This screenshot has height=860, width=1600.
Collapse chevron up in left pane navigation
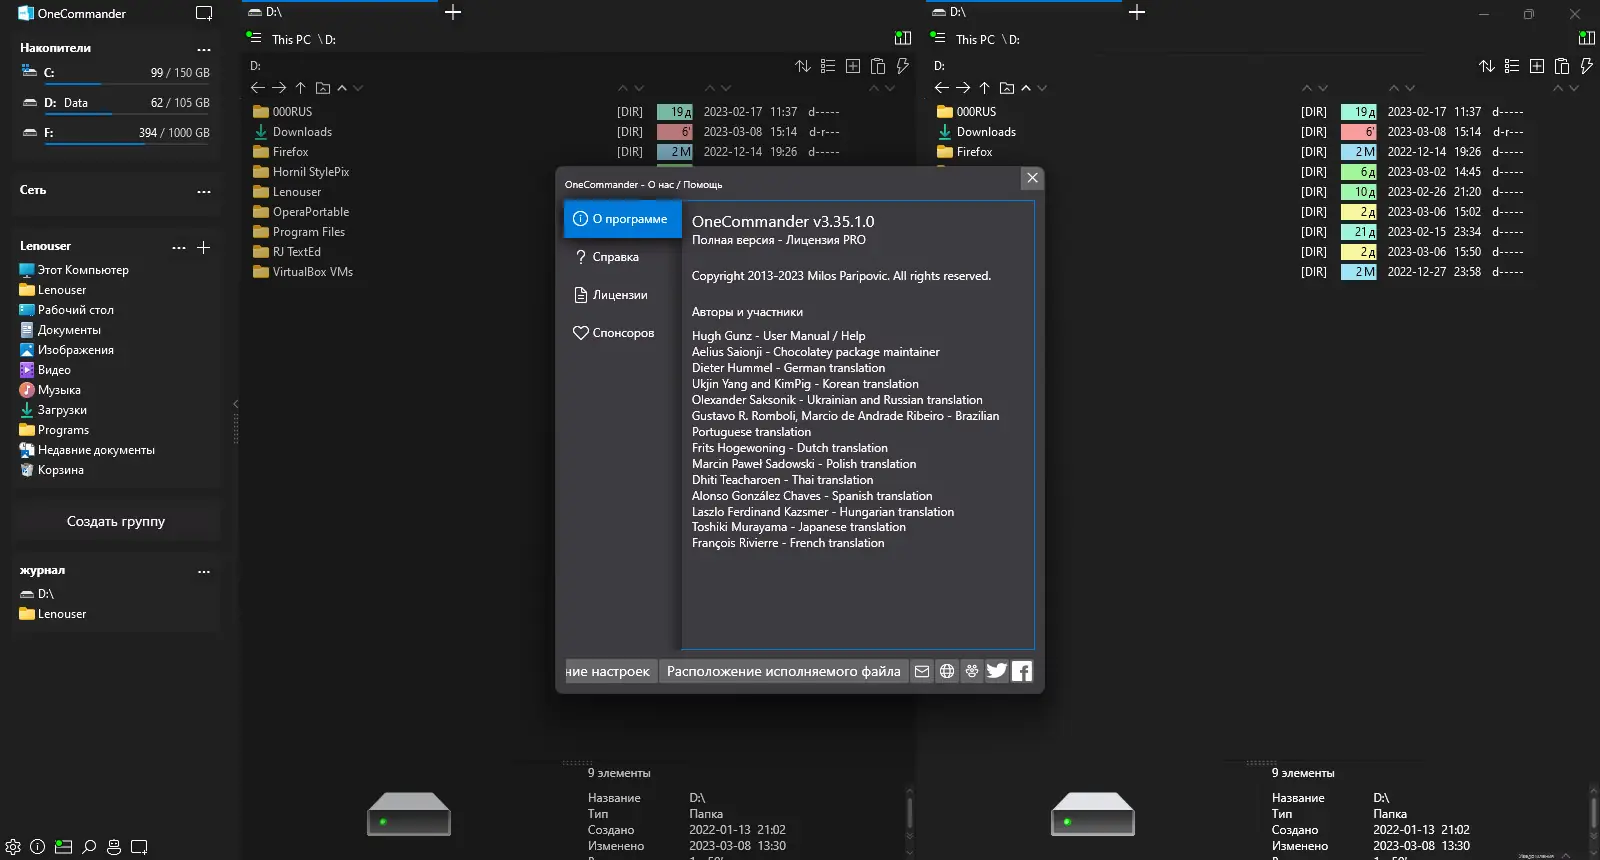click(x=342, y=88)
